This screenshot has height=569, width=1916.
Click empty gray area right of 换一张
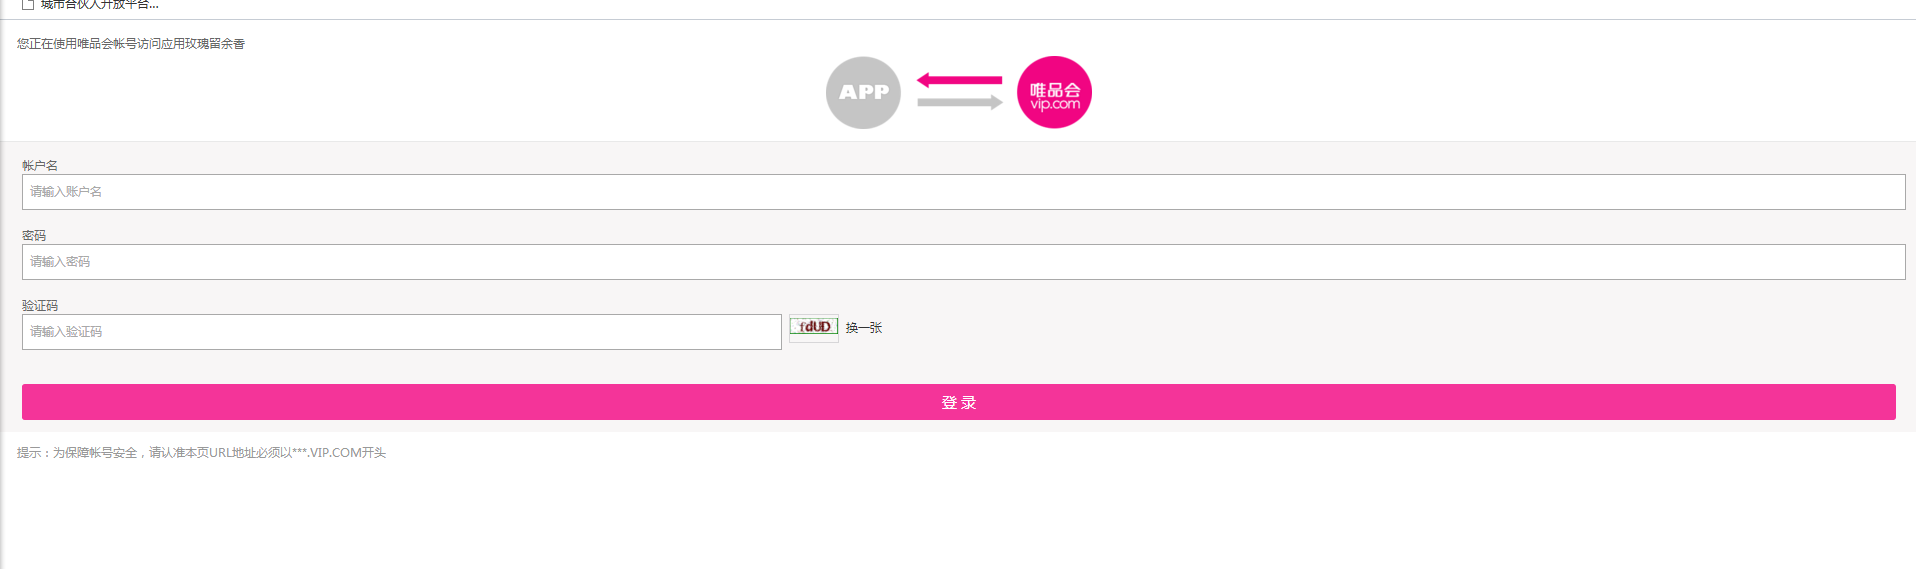click(1400, 330)
